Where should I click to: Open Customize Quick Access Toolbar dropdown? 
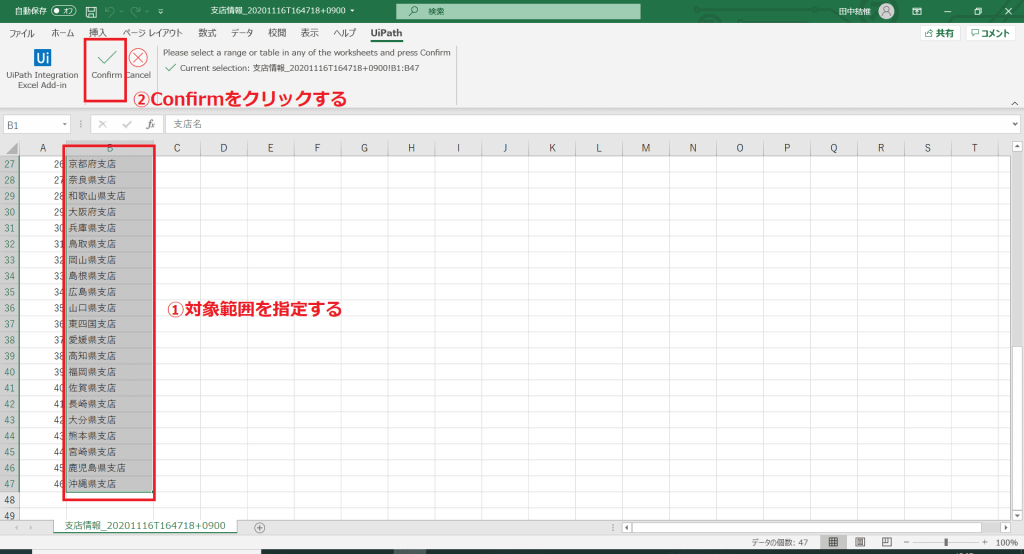(162, 11)
